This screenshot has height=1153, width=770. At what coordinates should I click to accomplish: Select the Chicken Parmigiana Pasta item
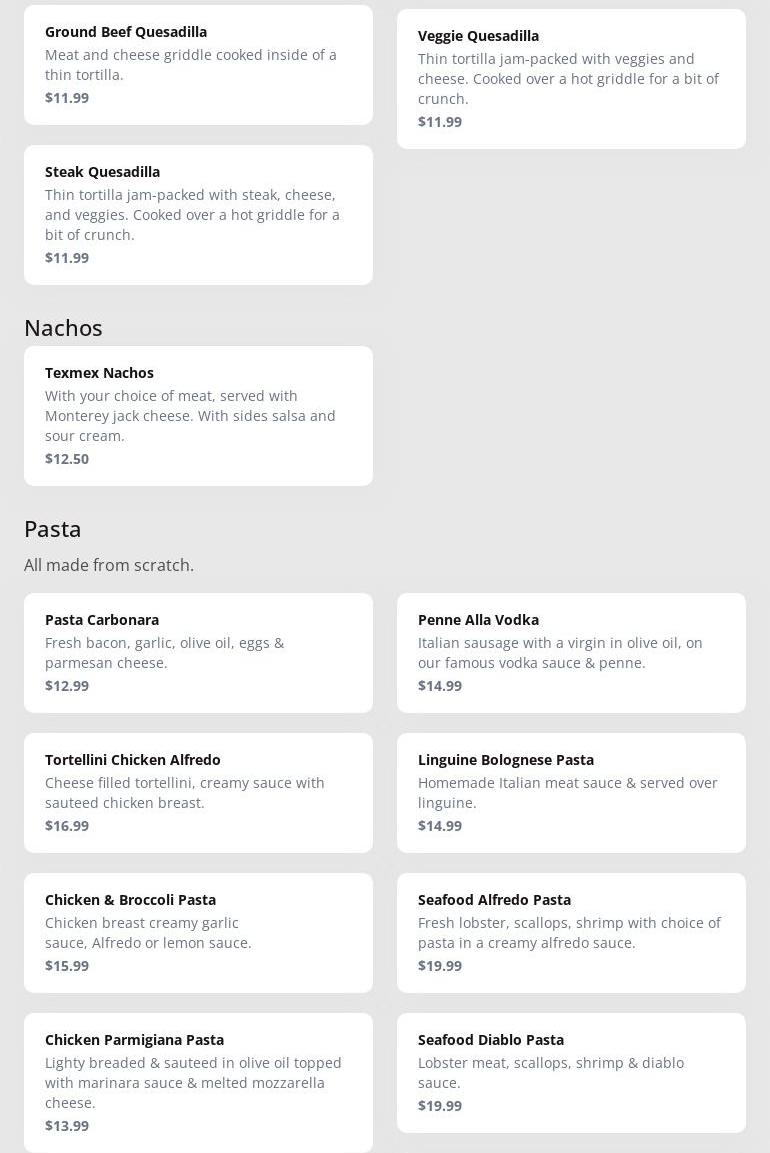click(x=198, y=1082)
